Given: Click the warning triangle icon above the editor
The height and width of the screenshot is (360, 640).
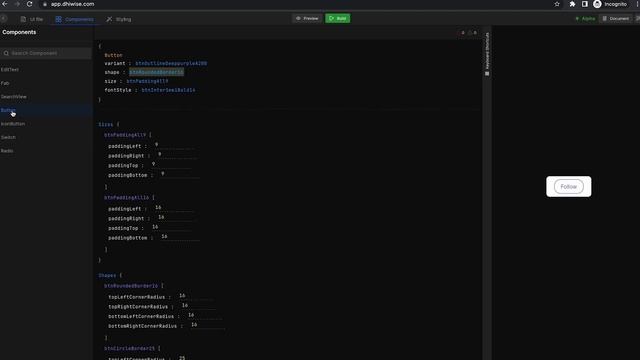Looking at the screenshot, I should (x=469, y=33).
